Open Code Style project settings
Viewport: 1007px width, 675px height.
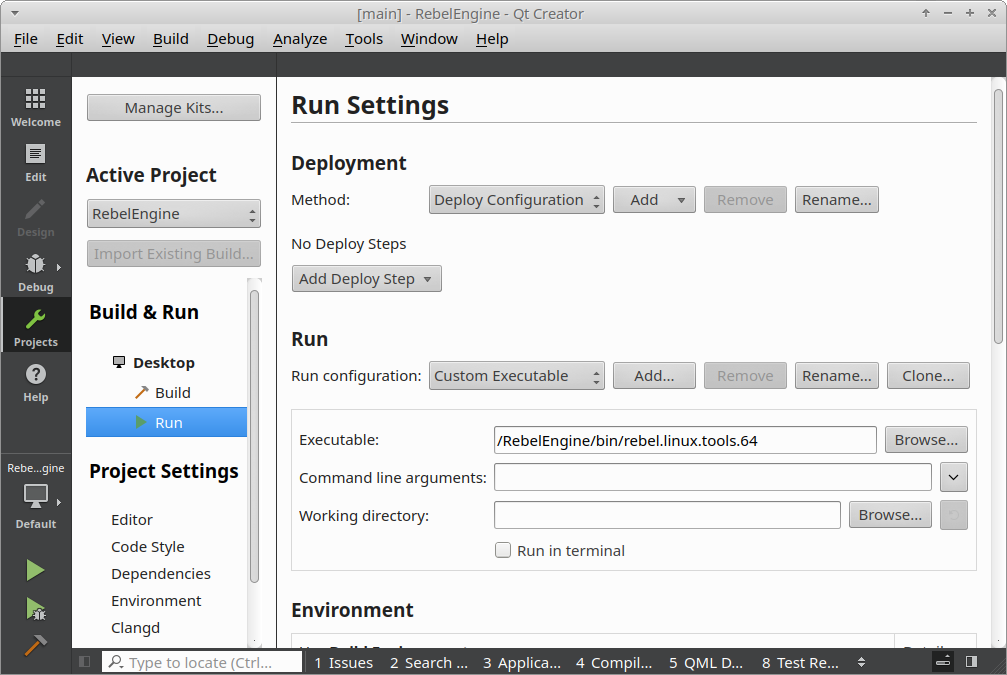coord(148,547)
